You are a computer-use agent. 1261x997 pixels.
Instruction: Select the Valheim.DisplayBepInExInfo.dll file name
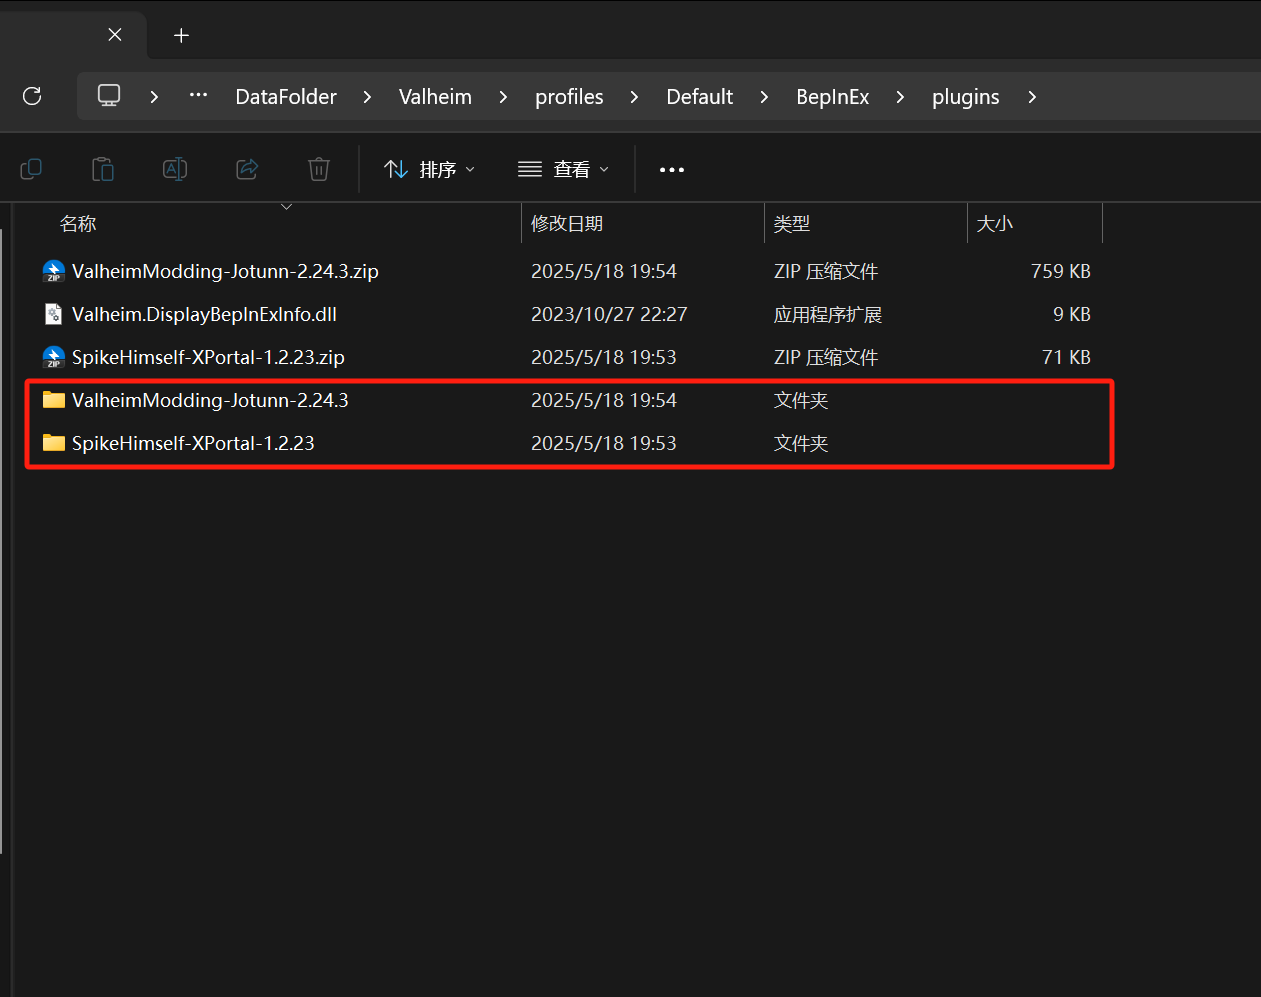(x=204, y=314)
